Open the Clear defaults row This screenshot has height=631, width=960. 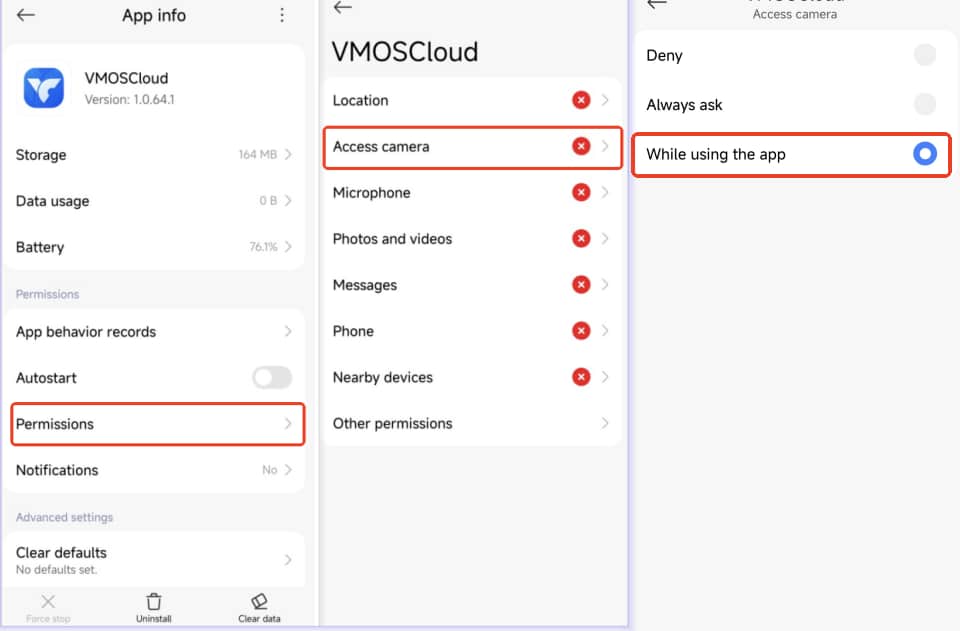tap(155, 559)
